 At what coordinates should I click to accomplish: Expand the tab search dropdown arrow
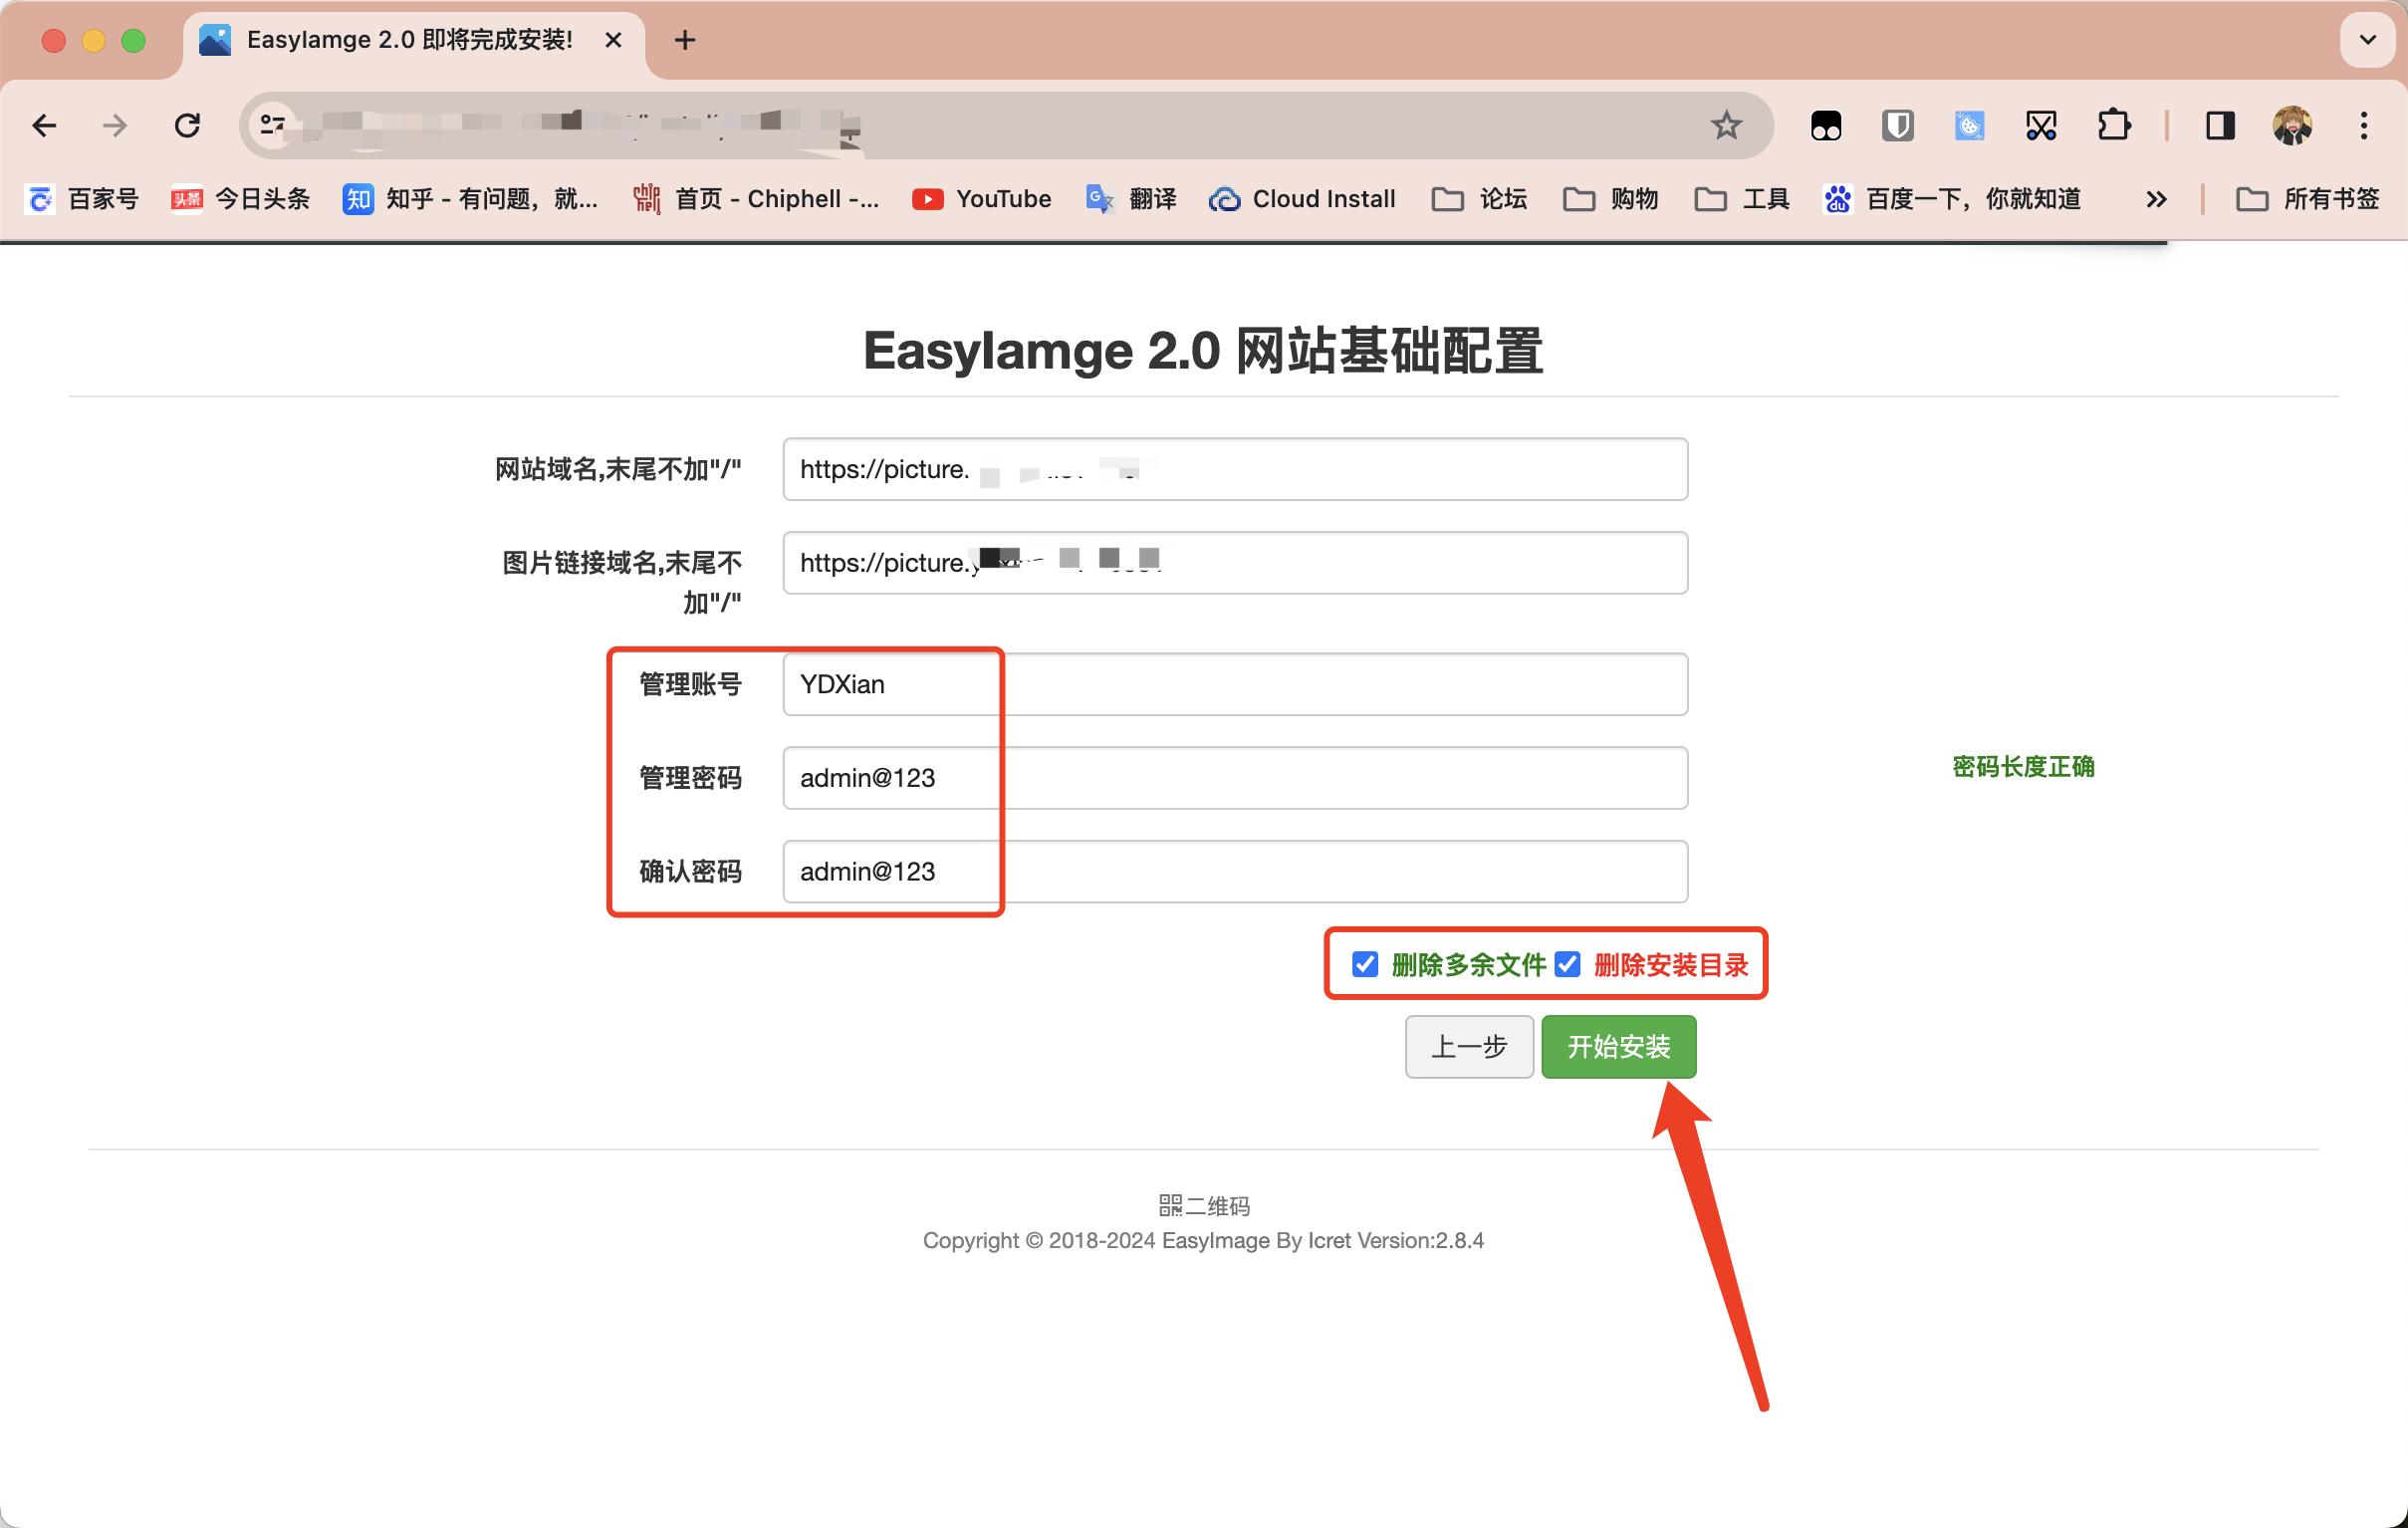[2367, 40]
